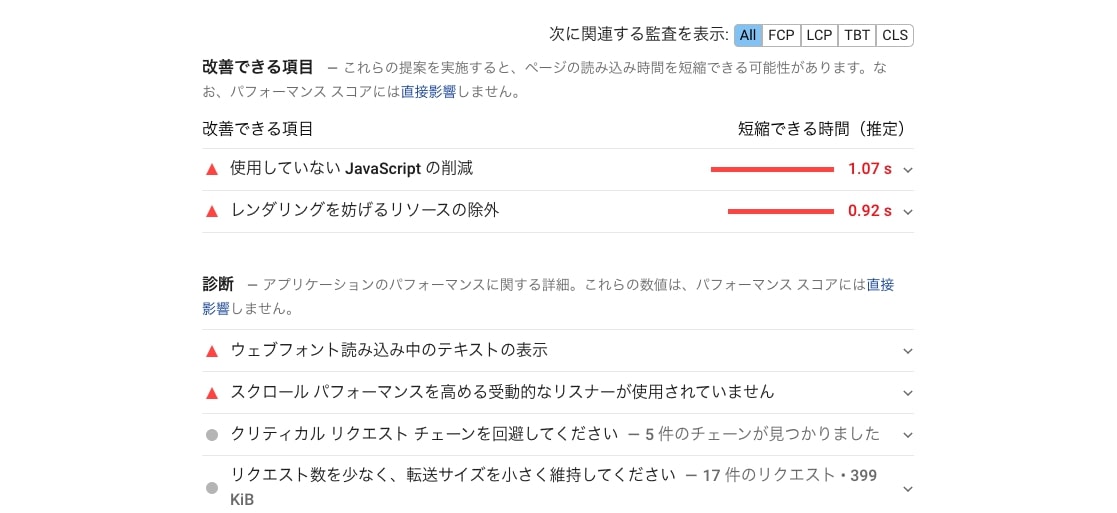This screenshot has height=513, width=1117.
Task: Expand スクロール パフォーマンス listener audit chevron
Action: click(x=907, y=393)
